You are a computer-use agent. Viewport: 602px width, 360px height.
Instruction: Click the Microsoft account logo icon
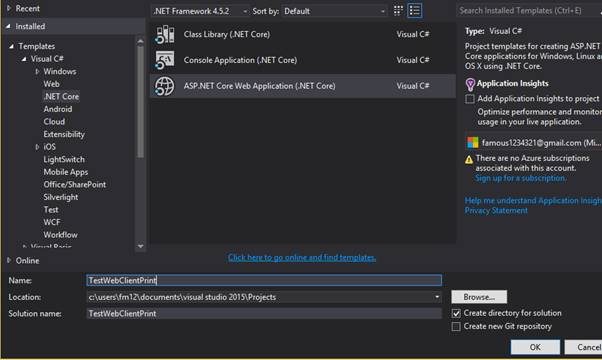click(473, 143)
